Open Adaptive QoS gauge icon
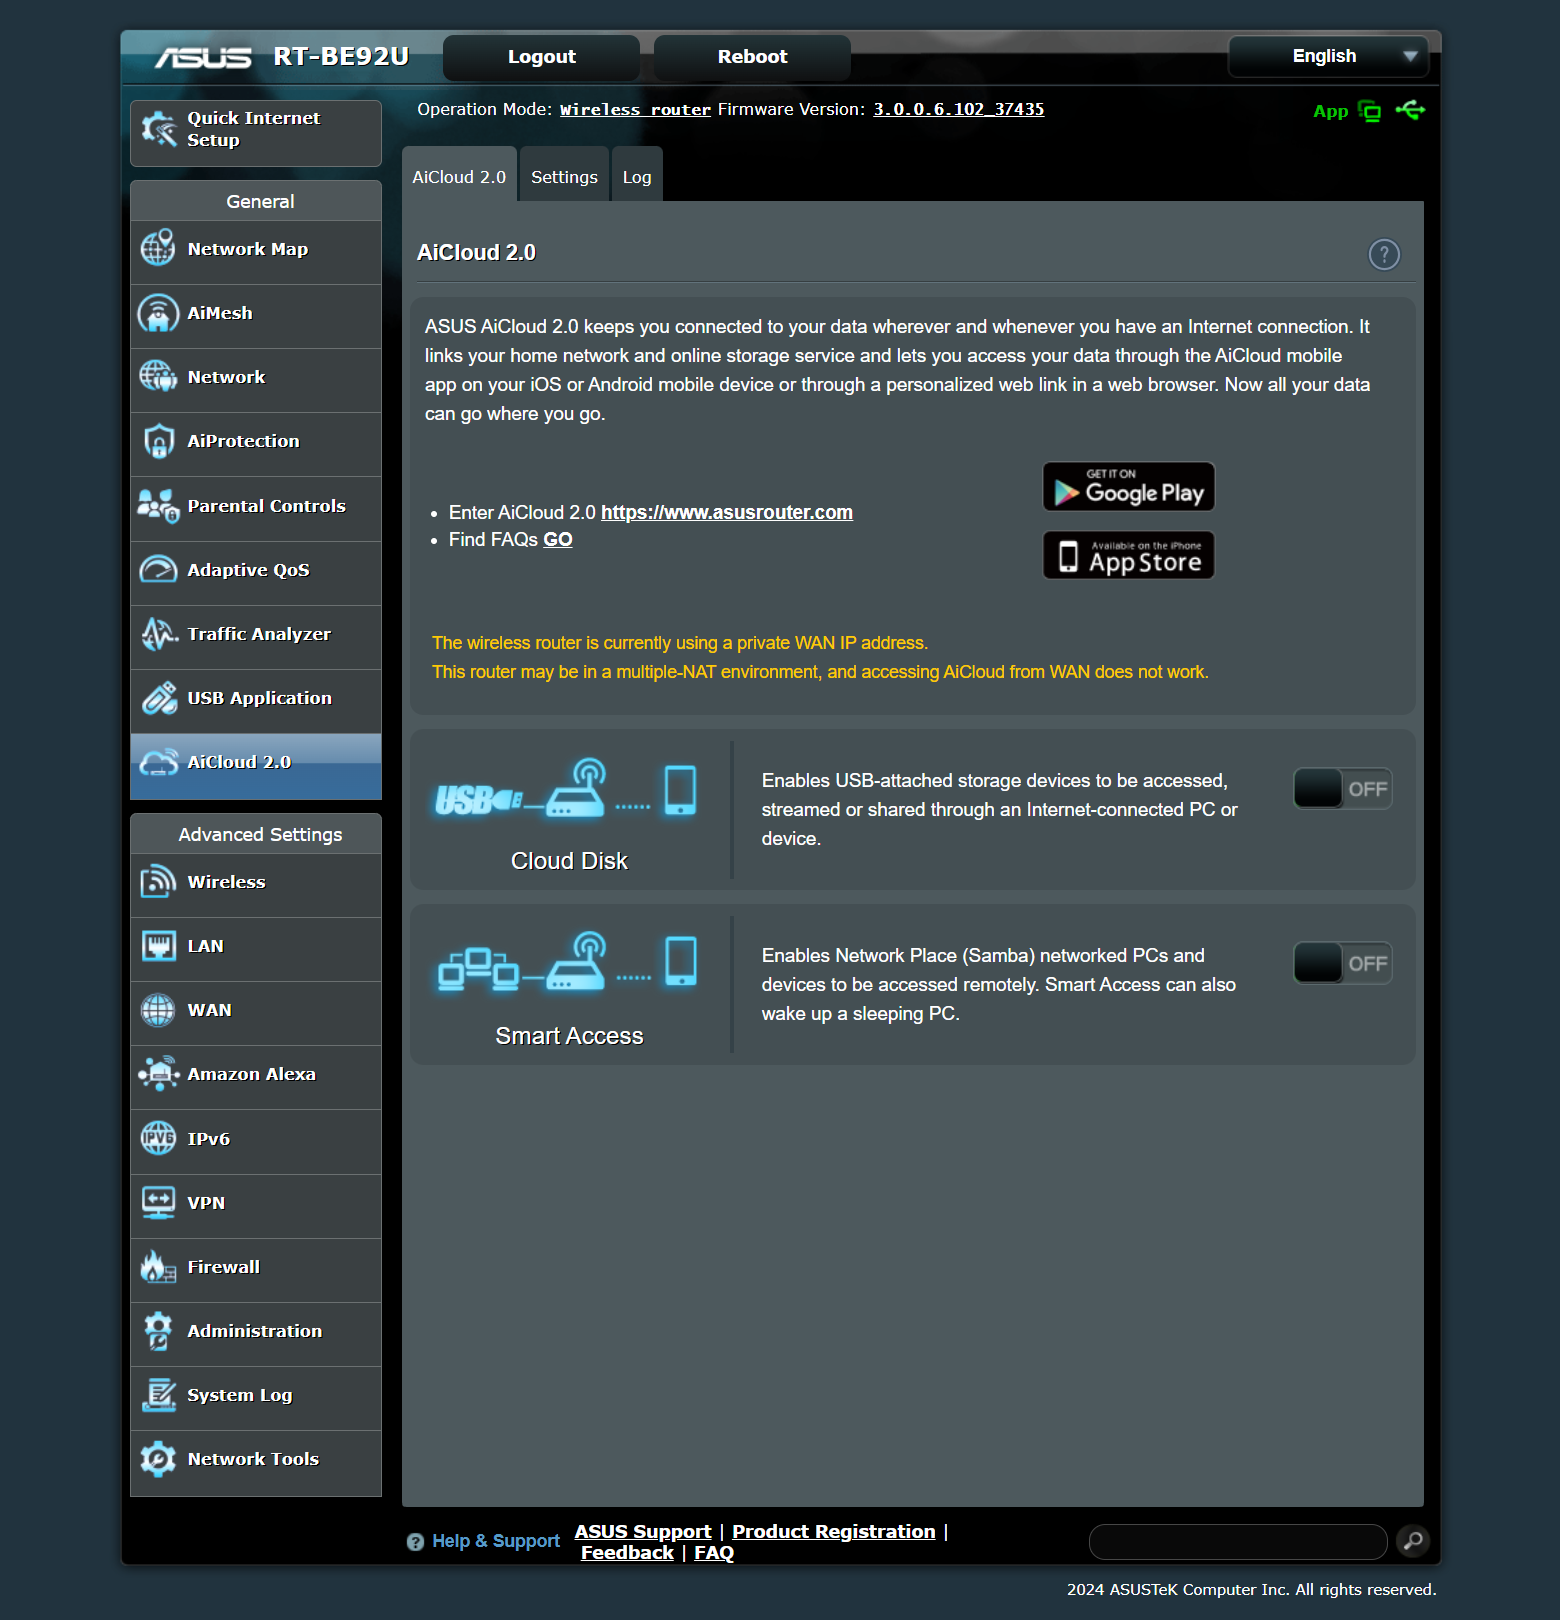 point(158,570)
